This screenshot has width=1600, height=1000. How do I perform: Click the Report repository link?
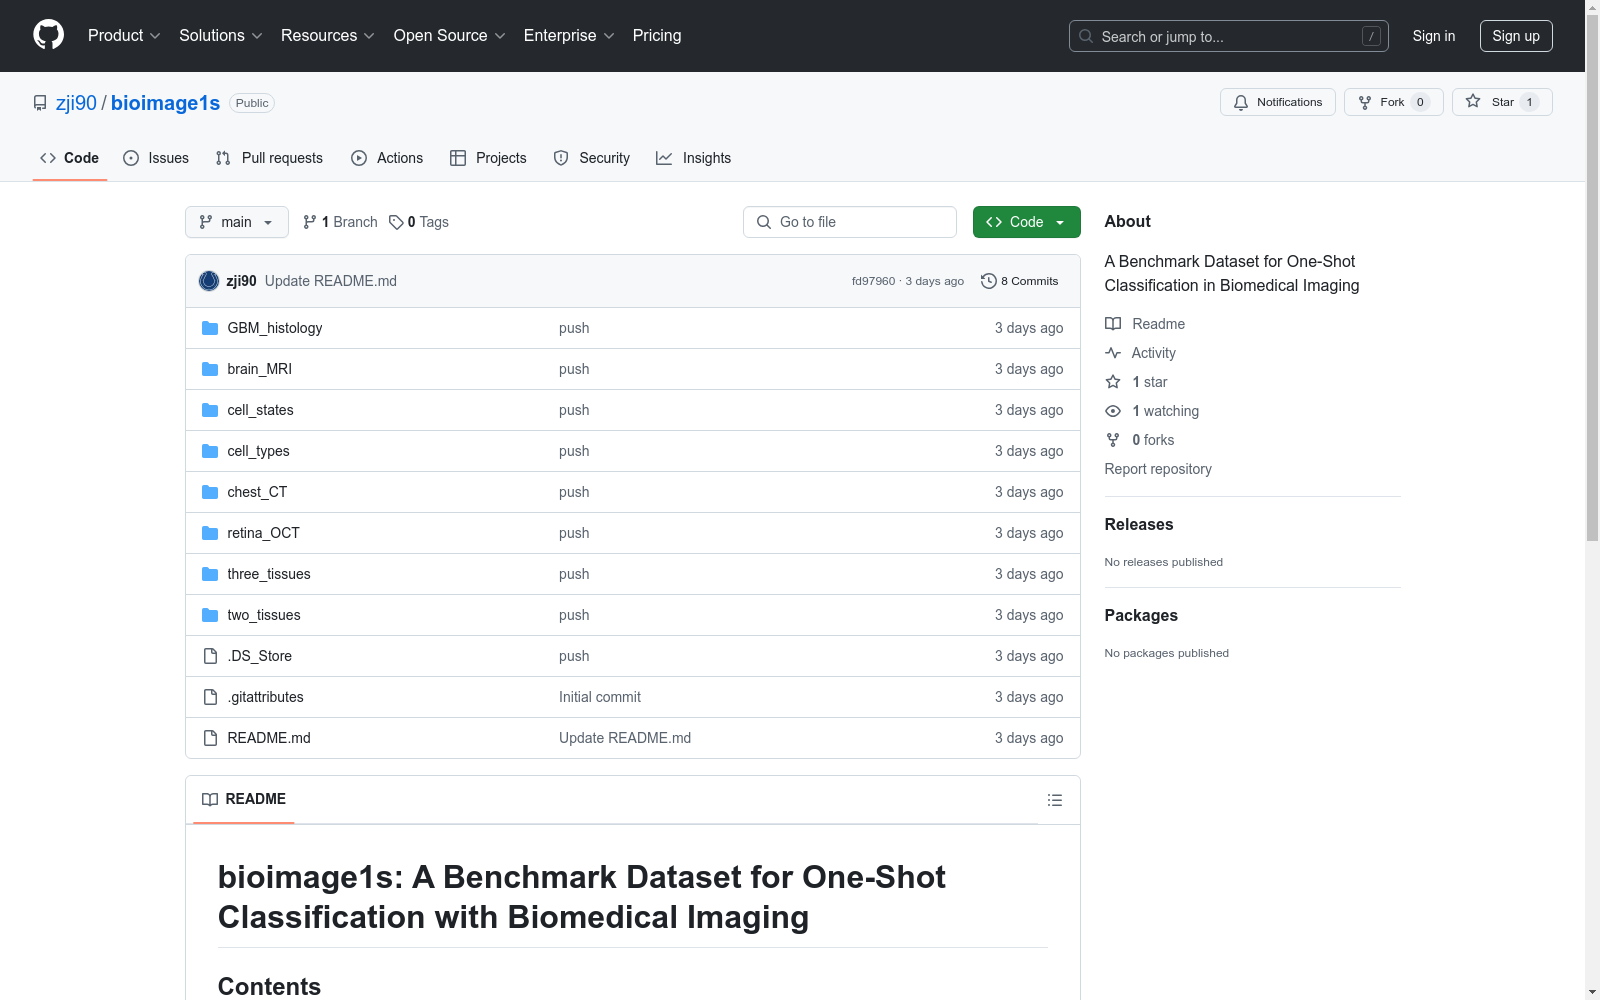coord(1158,469)
